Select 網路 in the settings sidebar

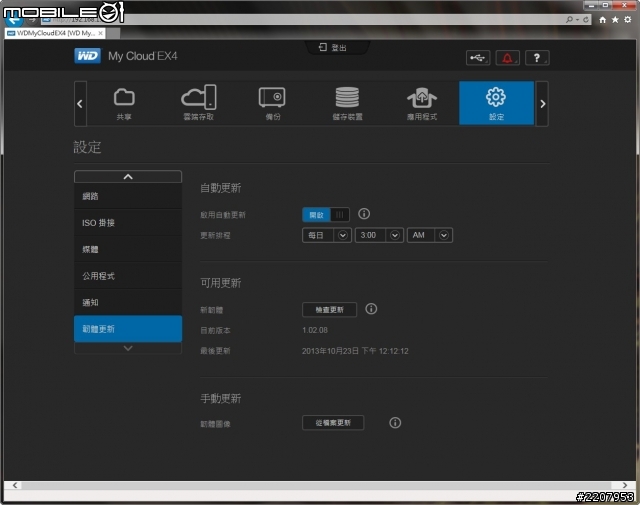click(128, 196)
